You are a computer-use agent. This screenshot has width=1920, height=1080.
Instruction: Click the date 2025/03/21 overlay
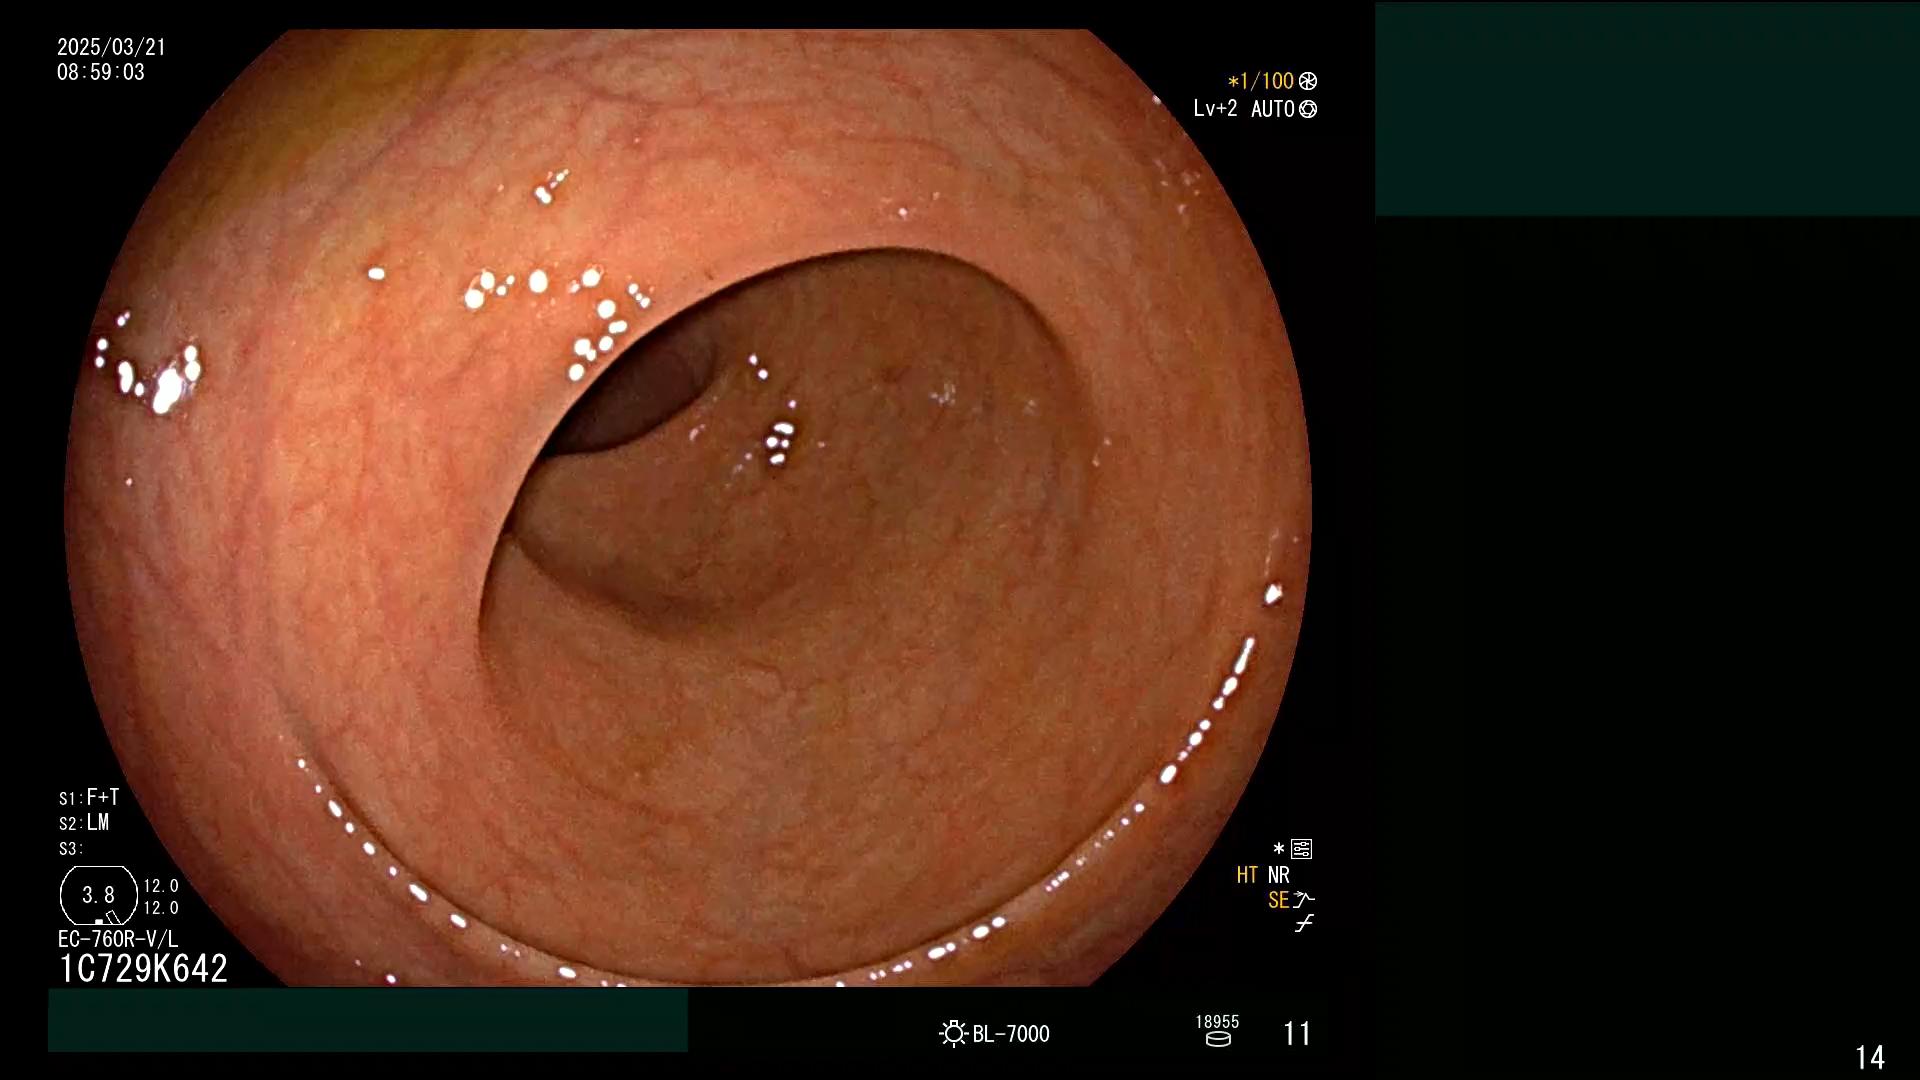coord(111,47)
